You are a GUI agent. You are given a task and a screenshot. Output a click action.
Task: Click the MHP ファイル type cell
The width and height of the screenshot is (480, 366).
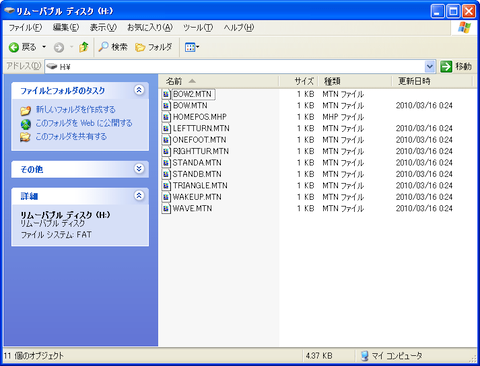coord(343,117)
